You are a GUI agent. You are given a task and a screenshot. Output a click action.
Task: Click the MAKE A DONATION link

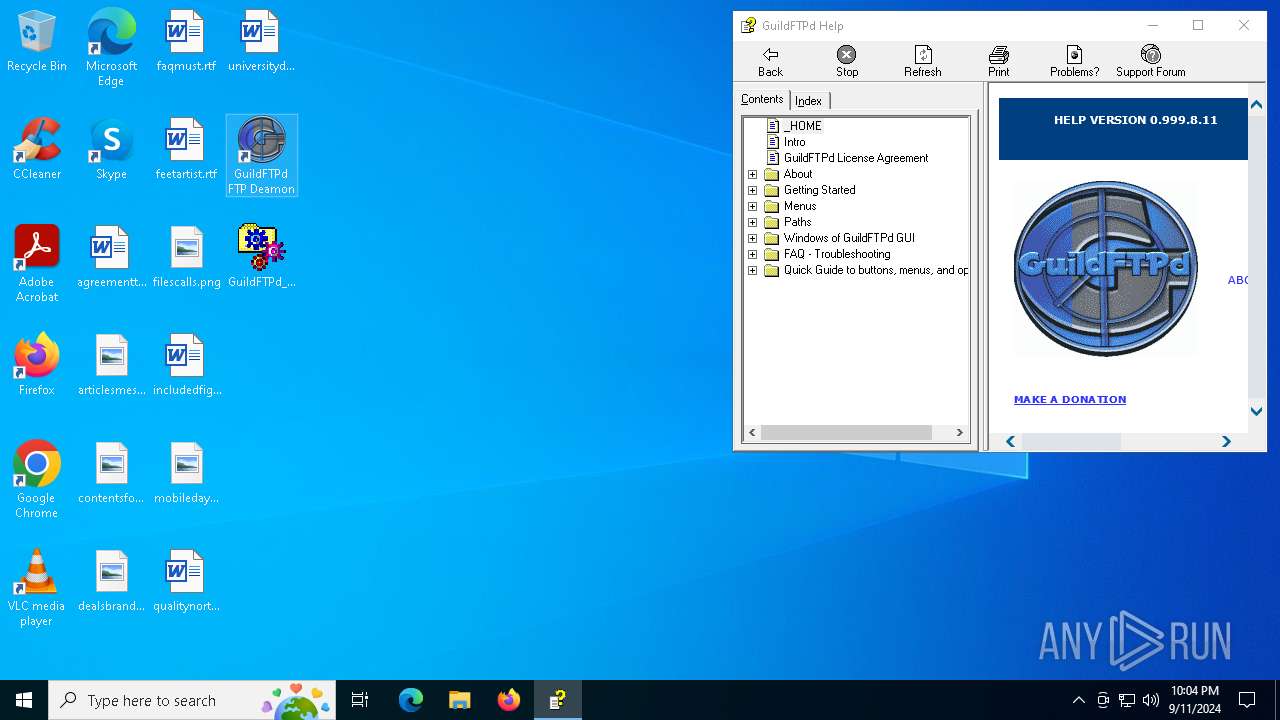point(1070,399)
